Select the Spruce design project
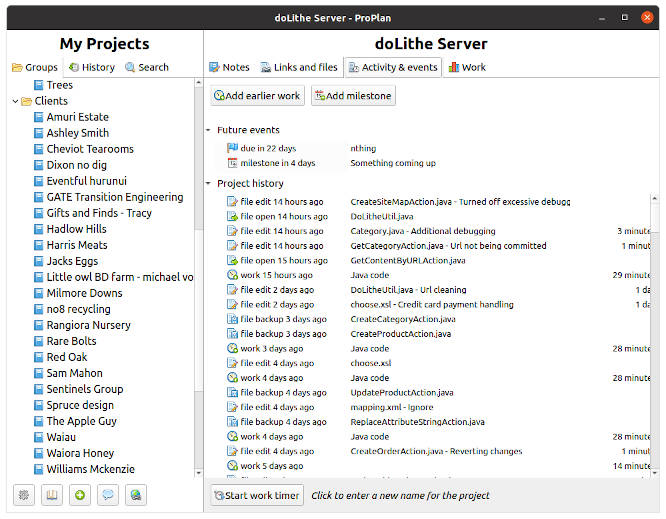666x519 pixels. pos(80,405)
